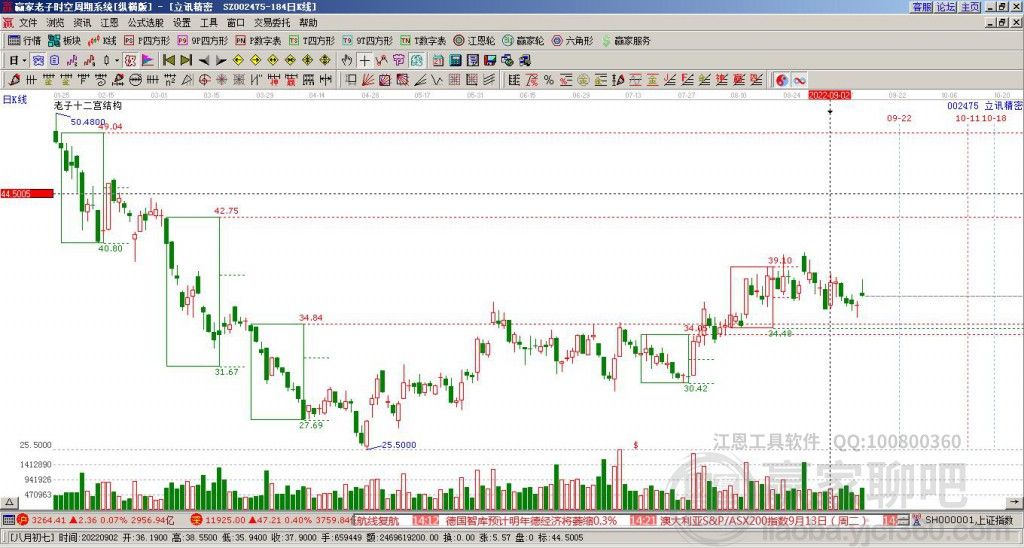Select the hand pan tool
This screenshot has width=1024, height=548.
(x=347, y=60)
